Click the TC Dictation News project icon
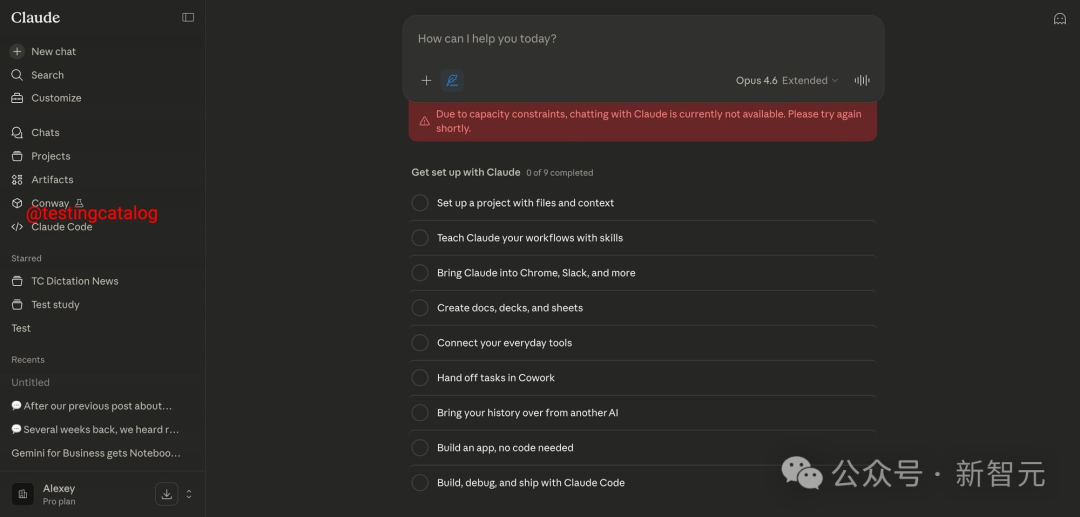 click(17, 281)
